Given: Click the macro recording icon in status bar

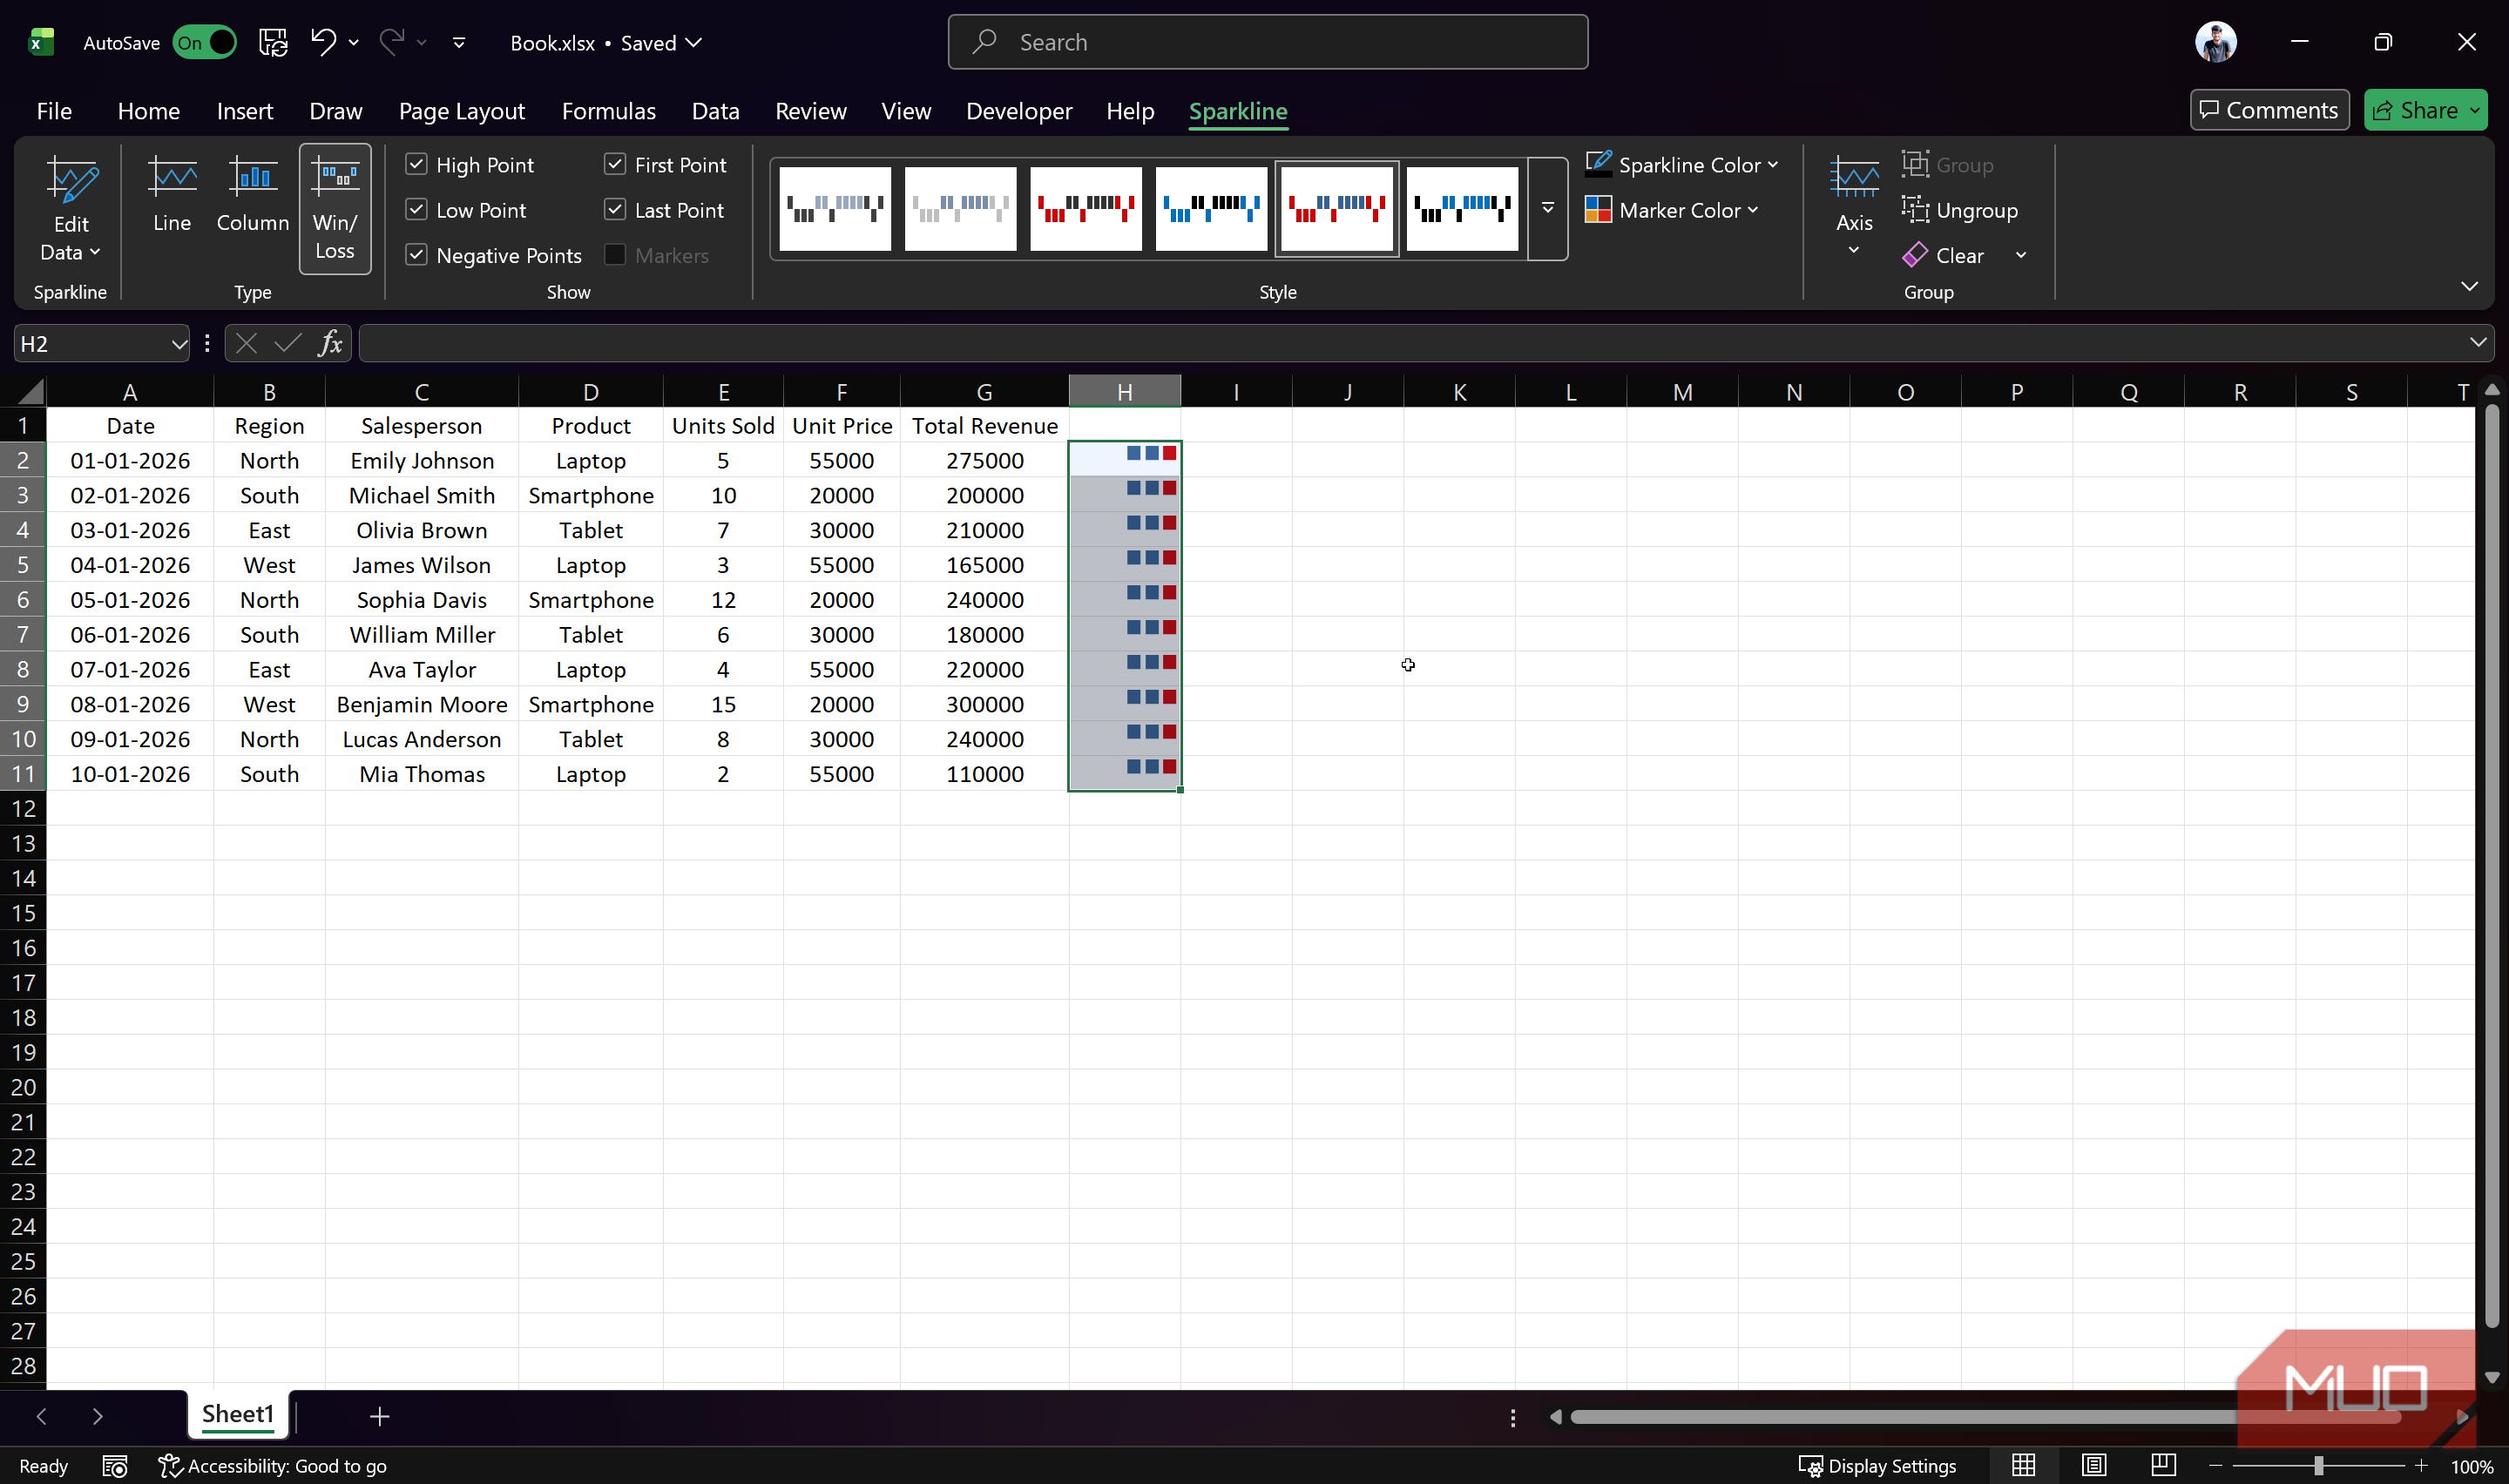Looking at the screenshot, I should coord(115,1467).
